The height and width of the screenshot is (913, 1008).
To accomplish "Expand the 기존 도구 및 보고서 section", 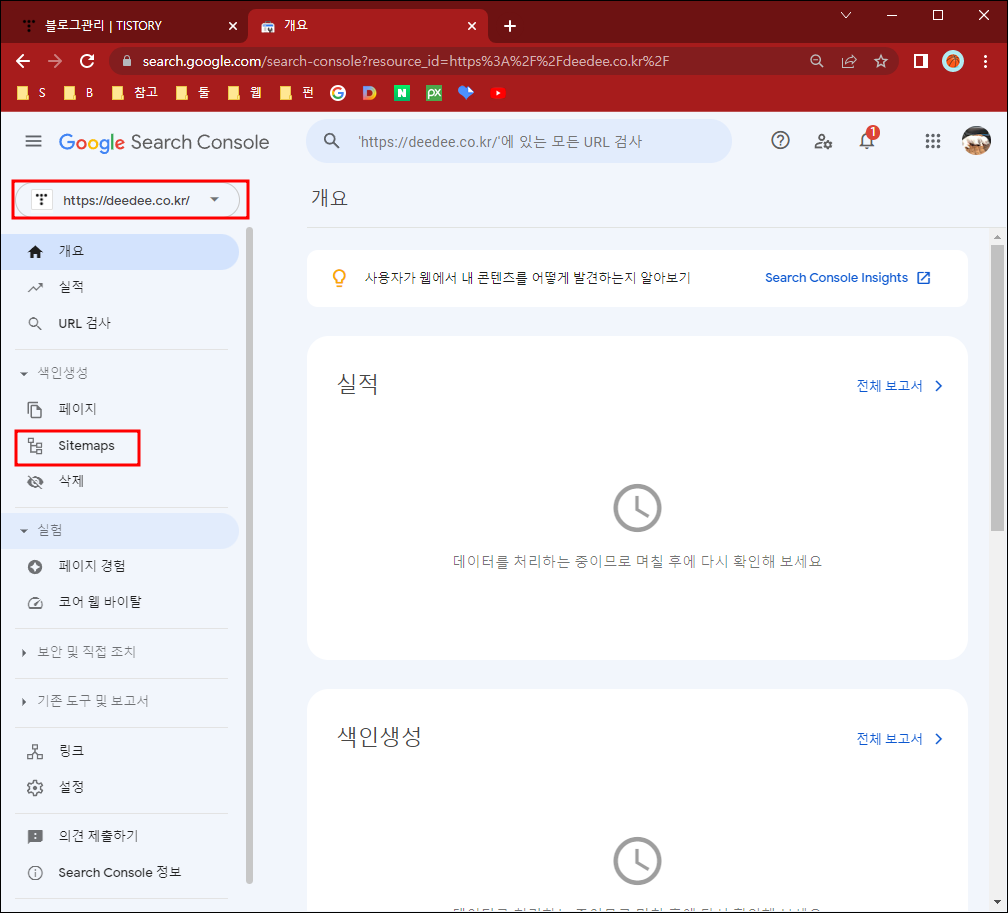I will coord(90,701).
